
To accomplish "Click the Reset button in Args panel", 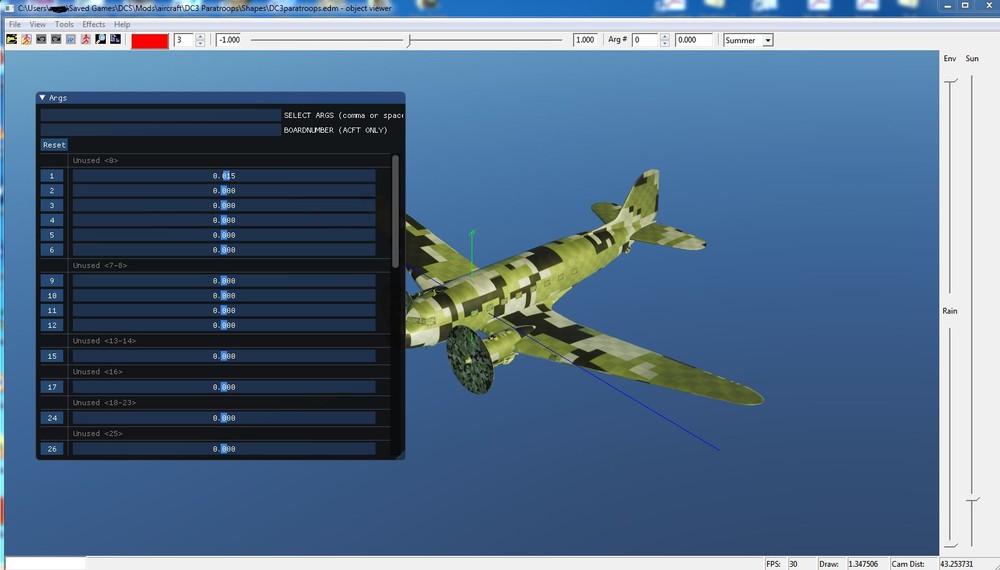I will tap(54, 145).
